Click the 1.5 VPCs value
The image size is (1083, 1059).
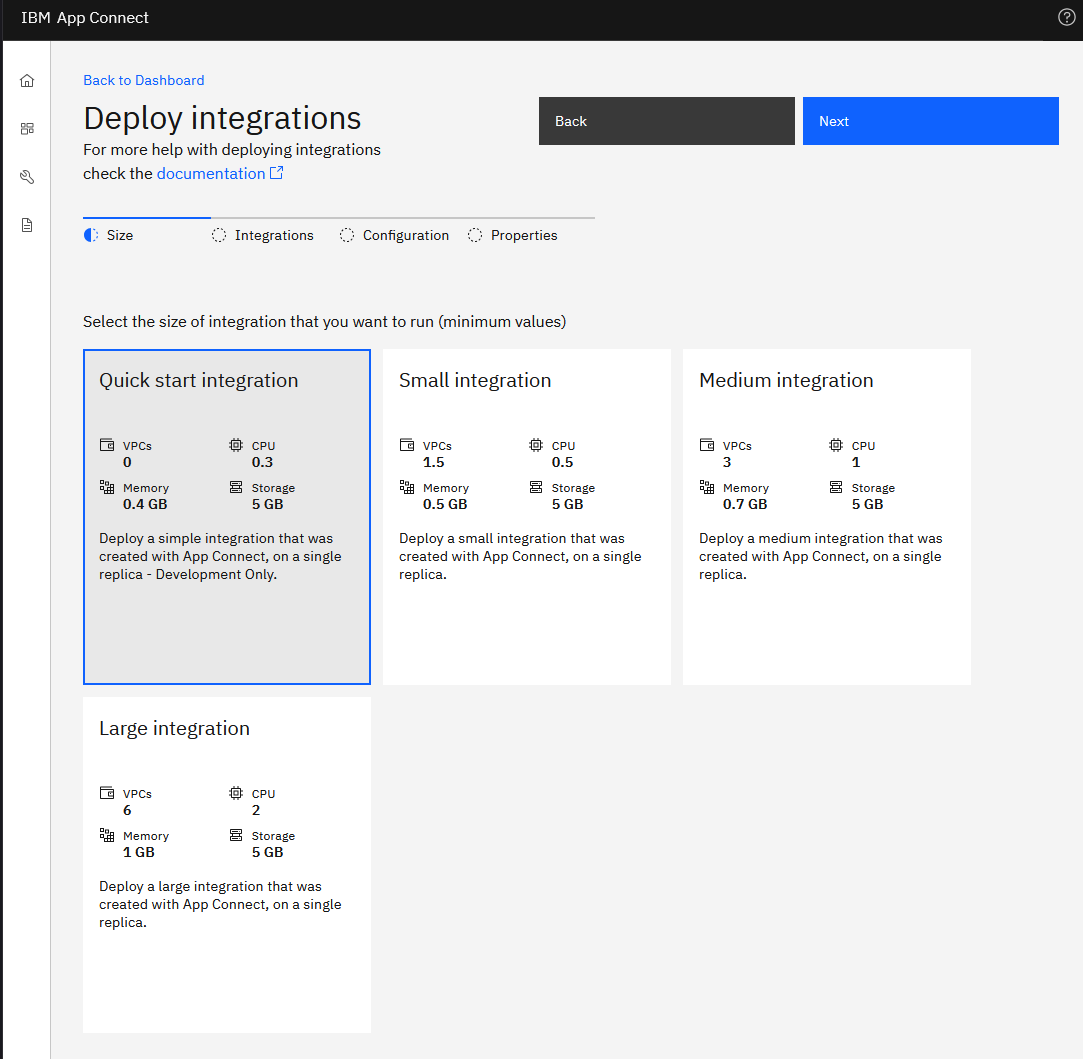click(x=434, y=462)
